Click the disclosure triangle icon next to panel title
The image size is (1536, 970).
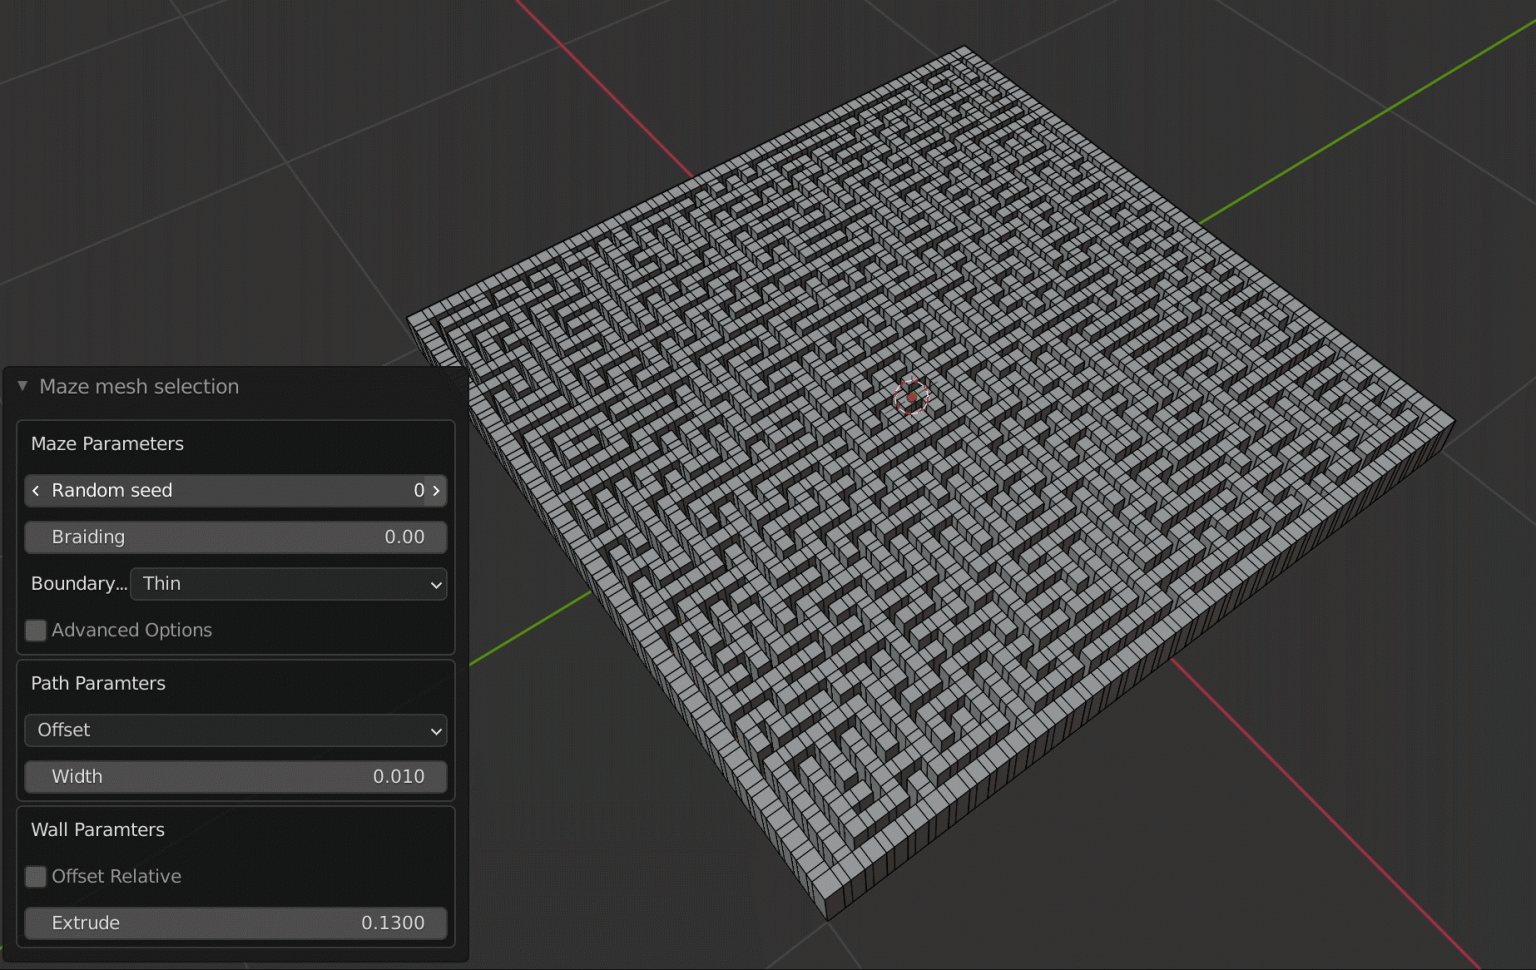[x=21, y=386]
